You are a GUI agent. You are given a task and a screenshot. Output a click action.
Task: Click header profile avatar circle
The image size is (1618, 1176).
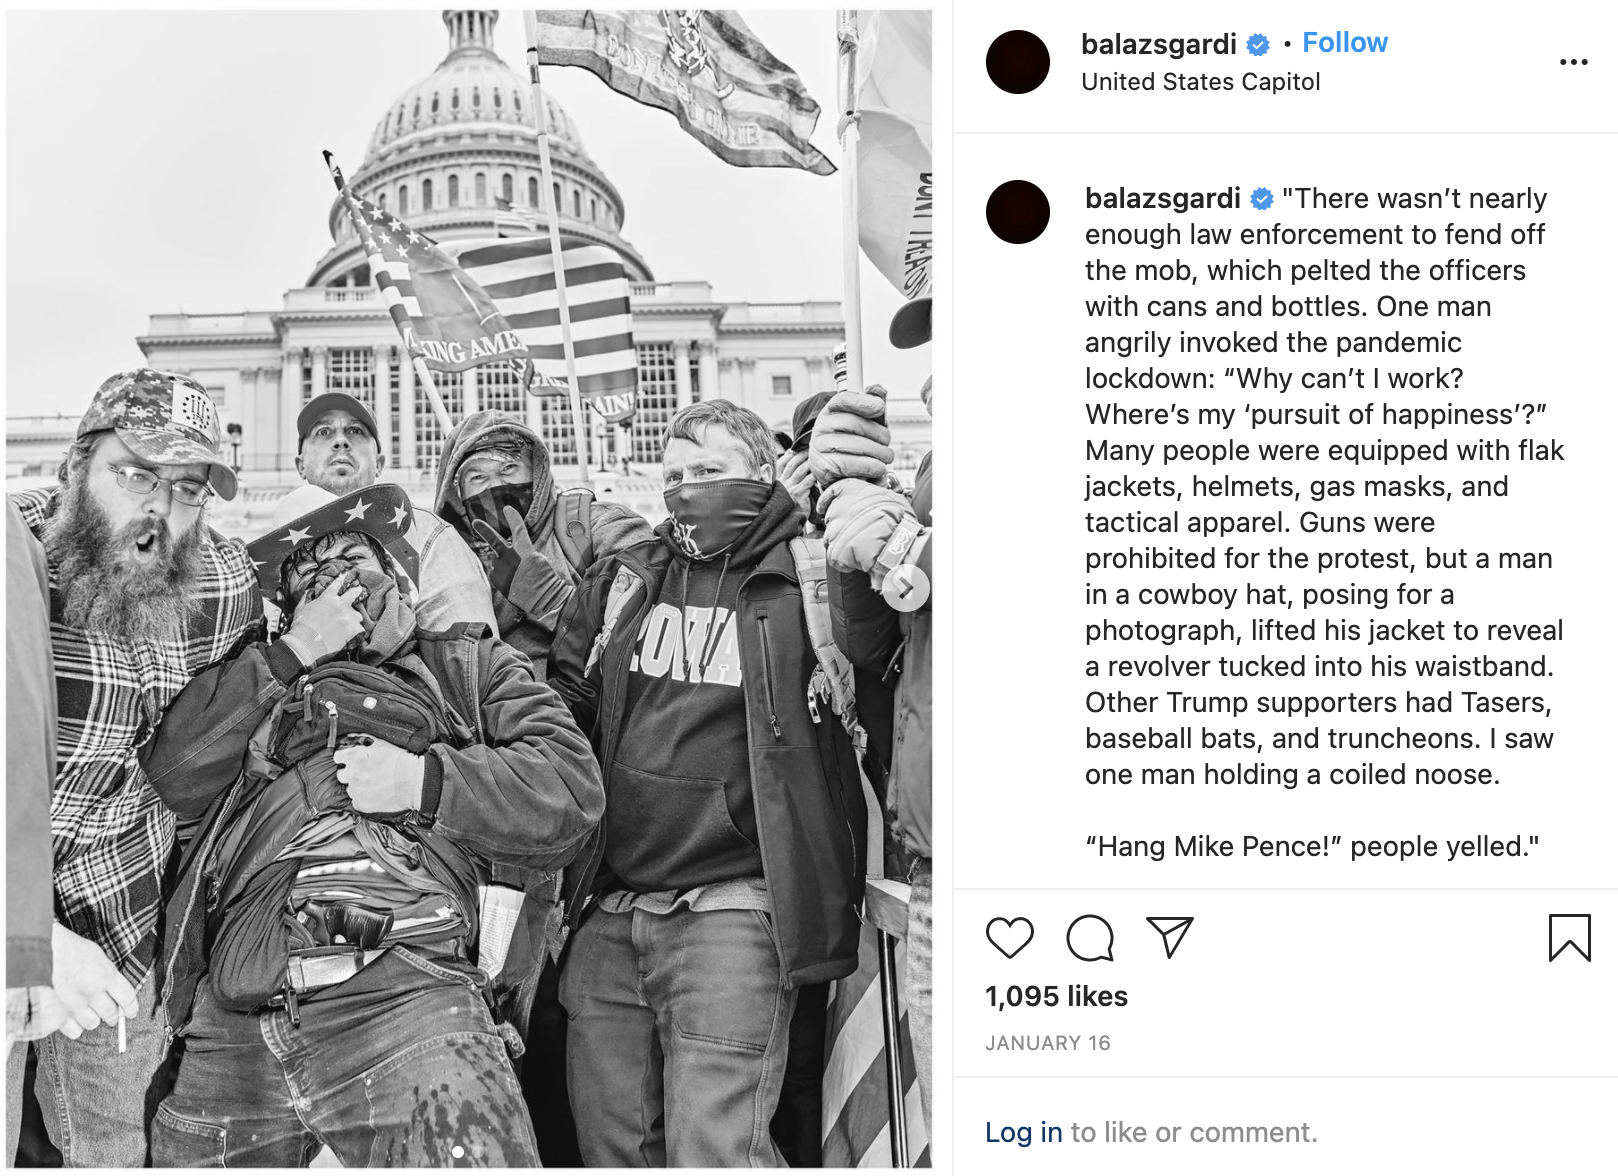1017,62
